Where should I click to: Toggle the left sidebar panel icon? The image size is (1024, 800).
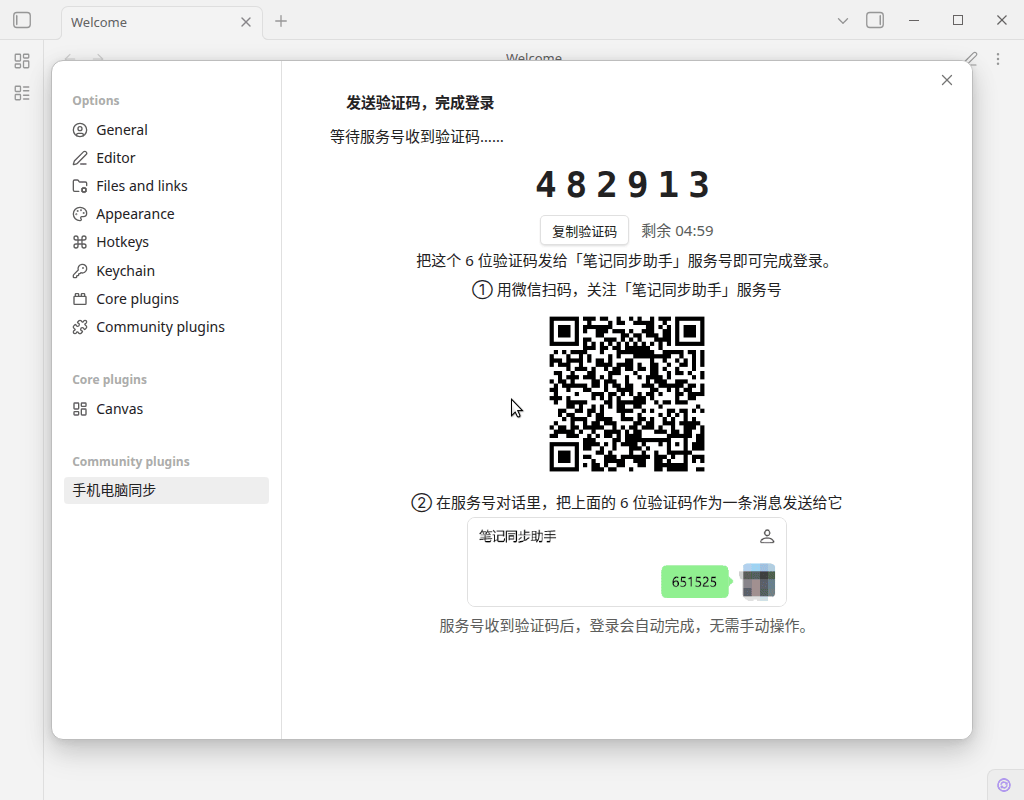click(22, 20)
